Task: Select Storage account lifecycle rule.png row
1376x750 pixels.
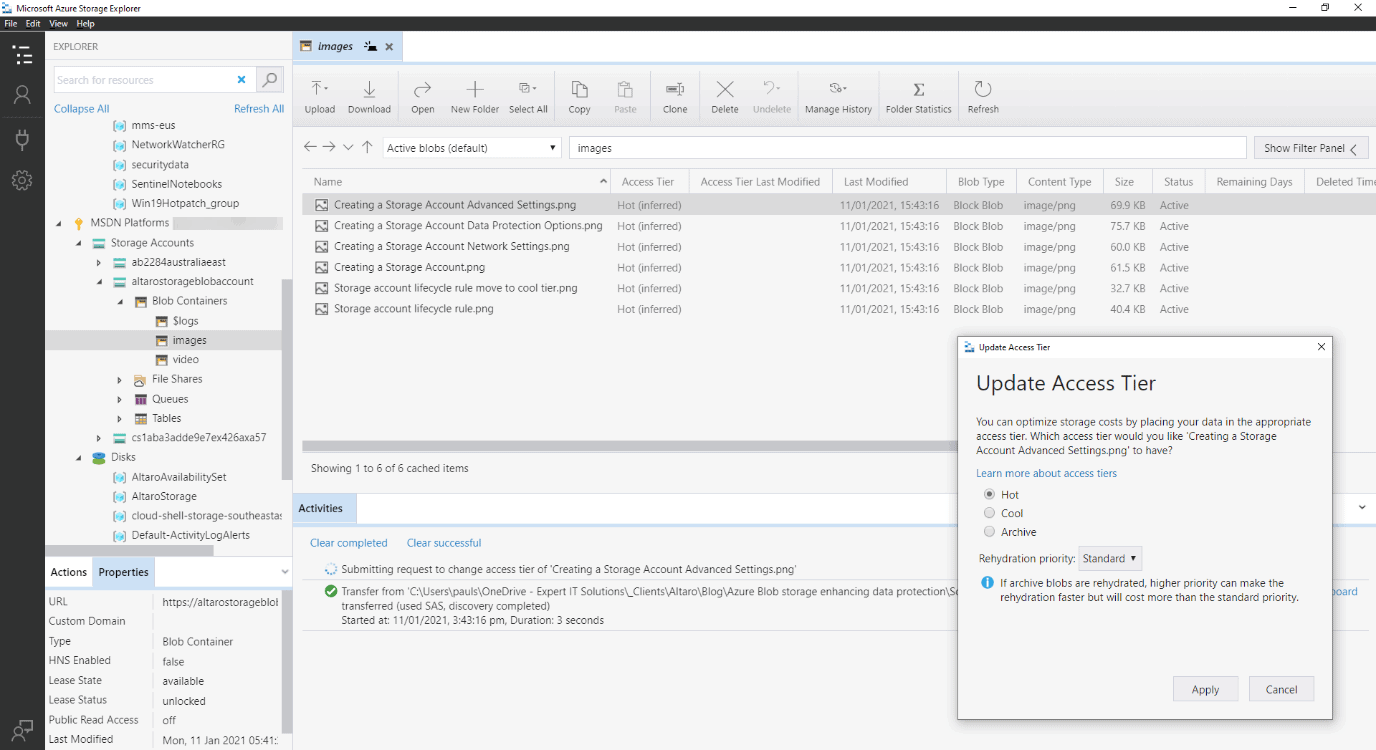Action: tap(838, 309)
